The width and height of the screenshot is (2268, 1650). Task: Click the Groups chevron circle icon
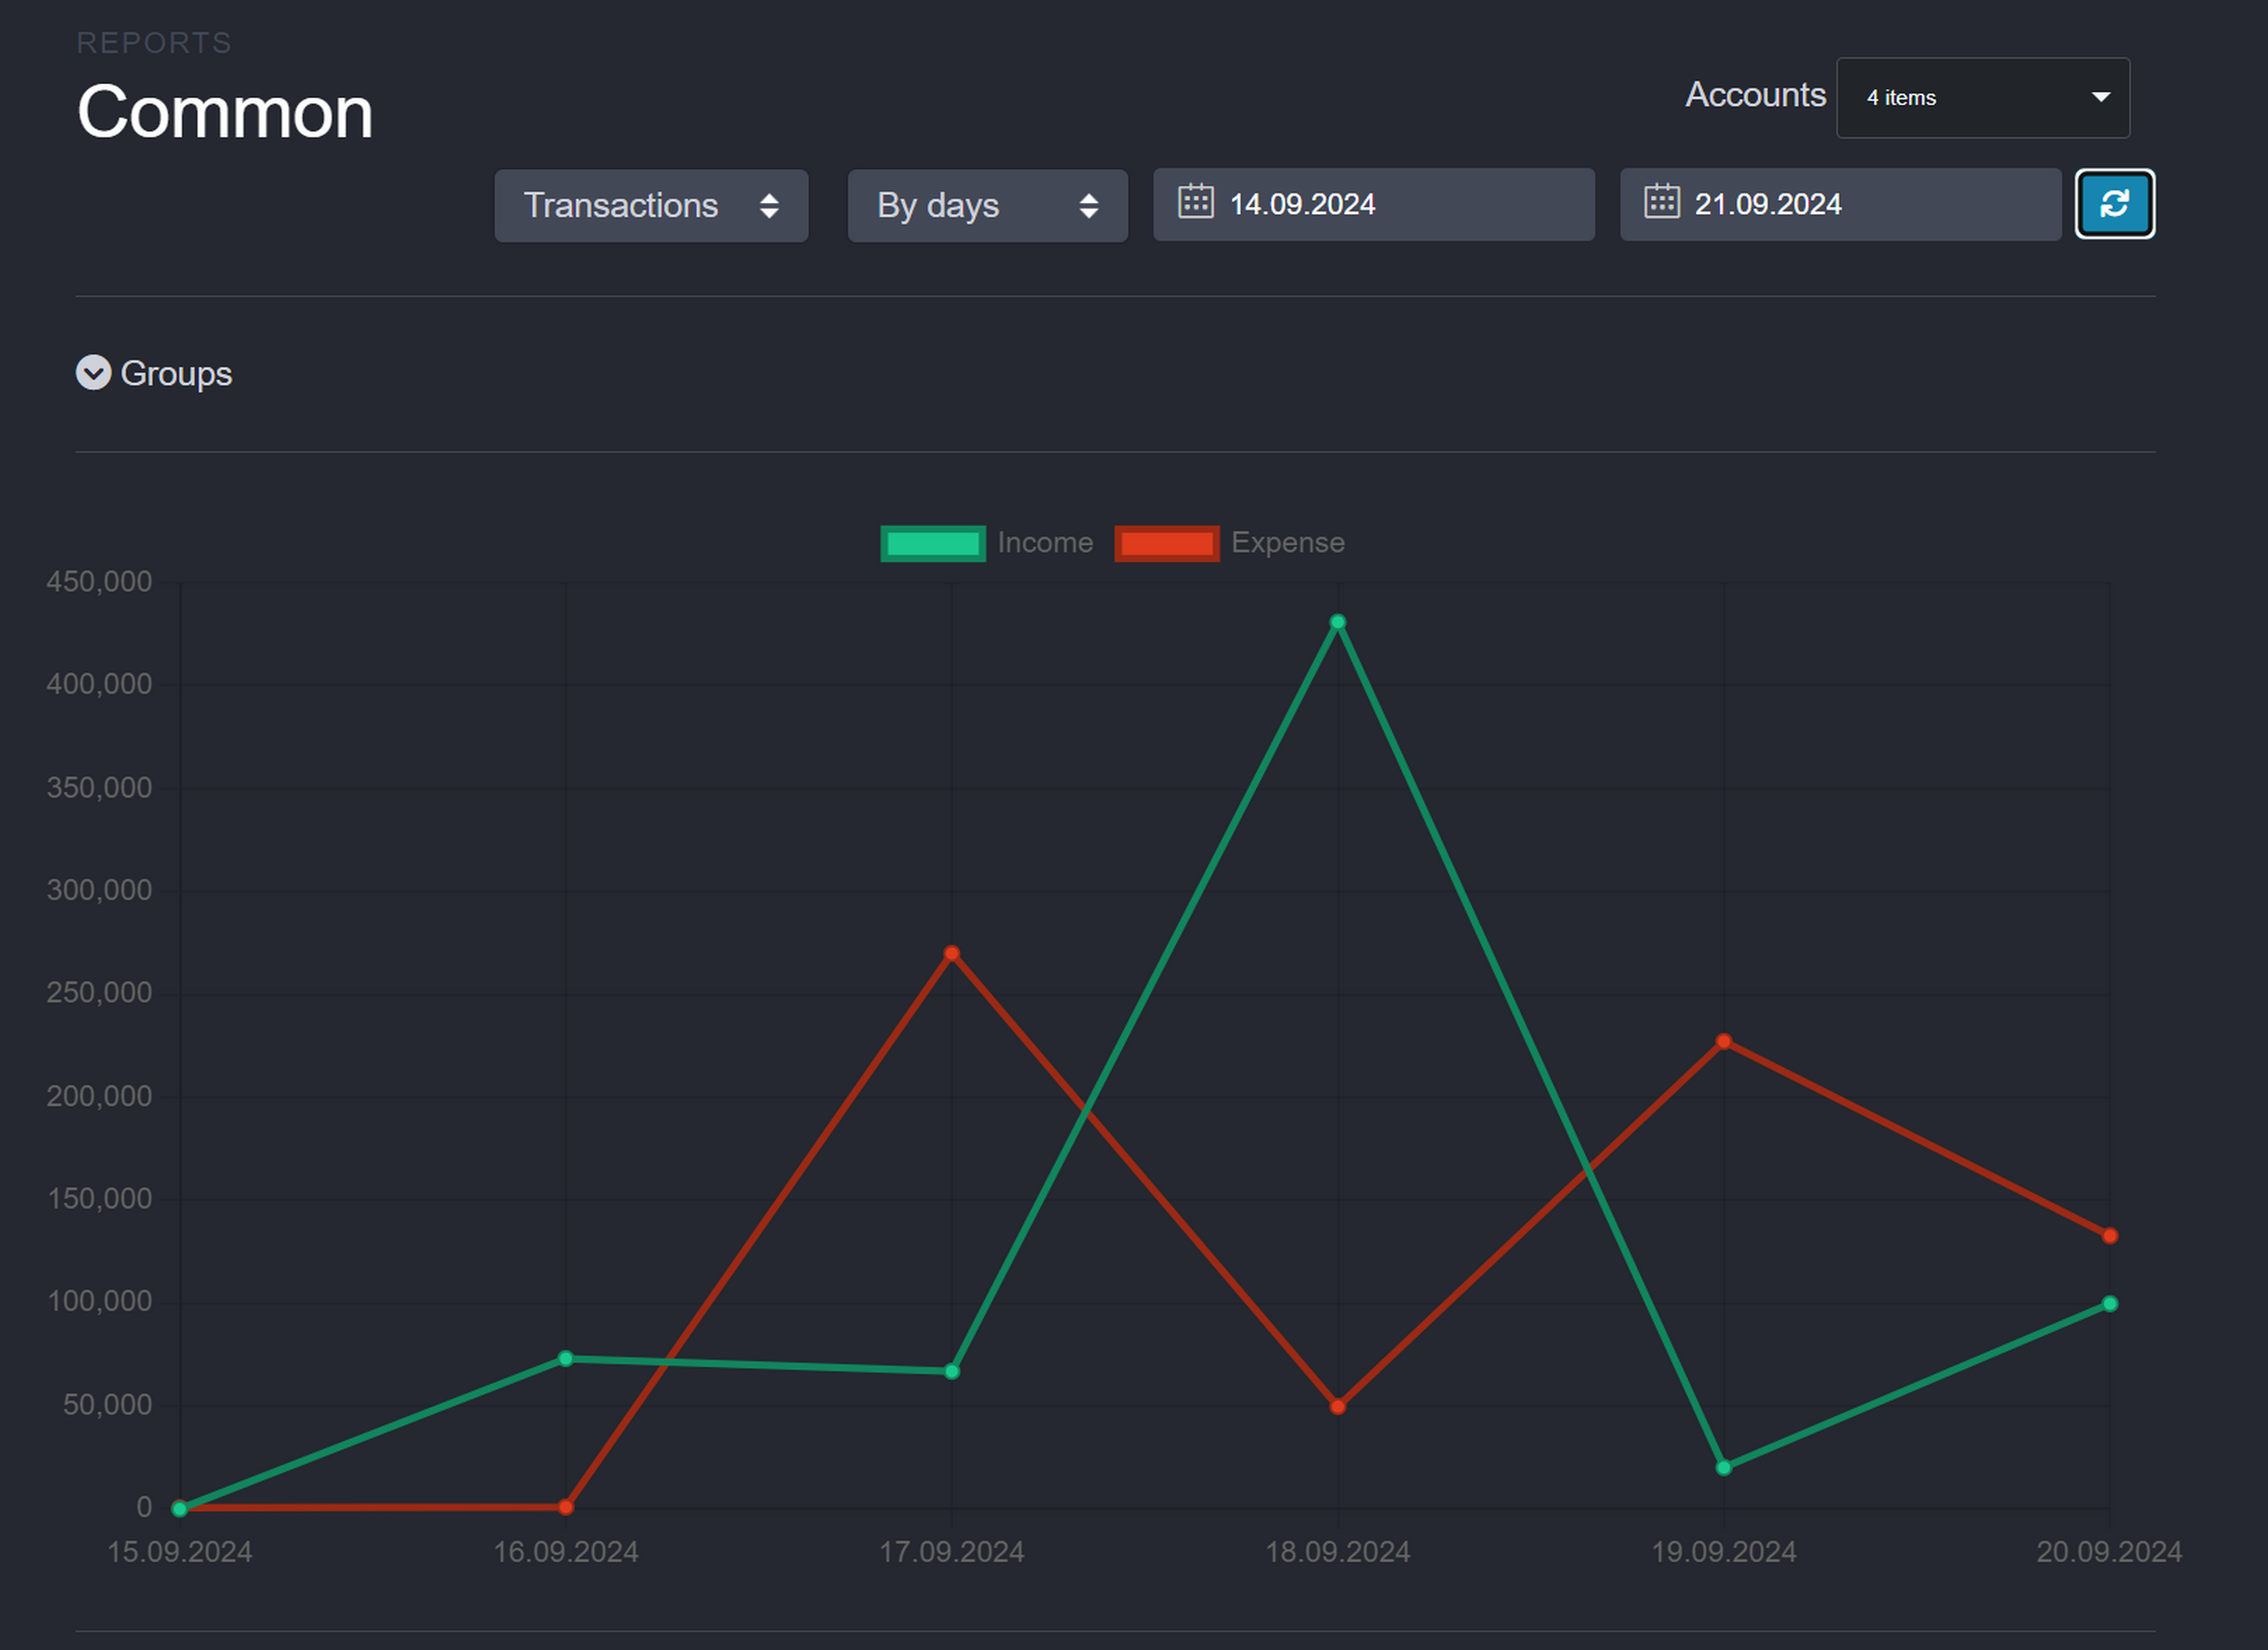click(93, 373)
